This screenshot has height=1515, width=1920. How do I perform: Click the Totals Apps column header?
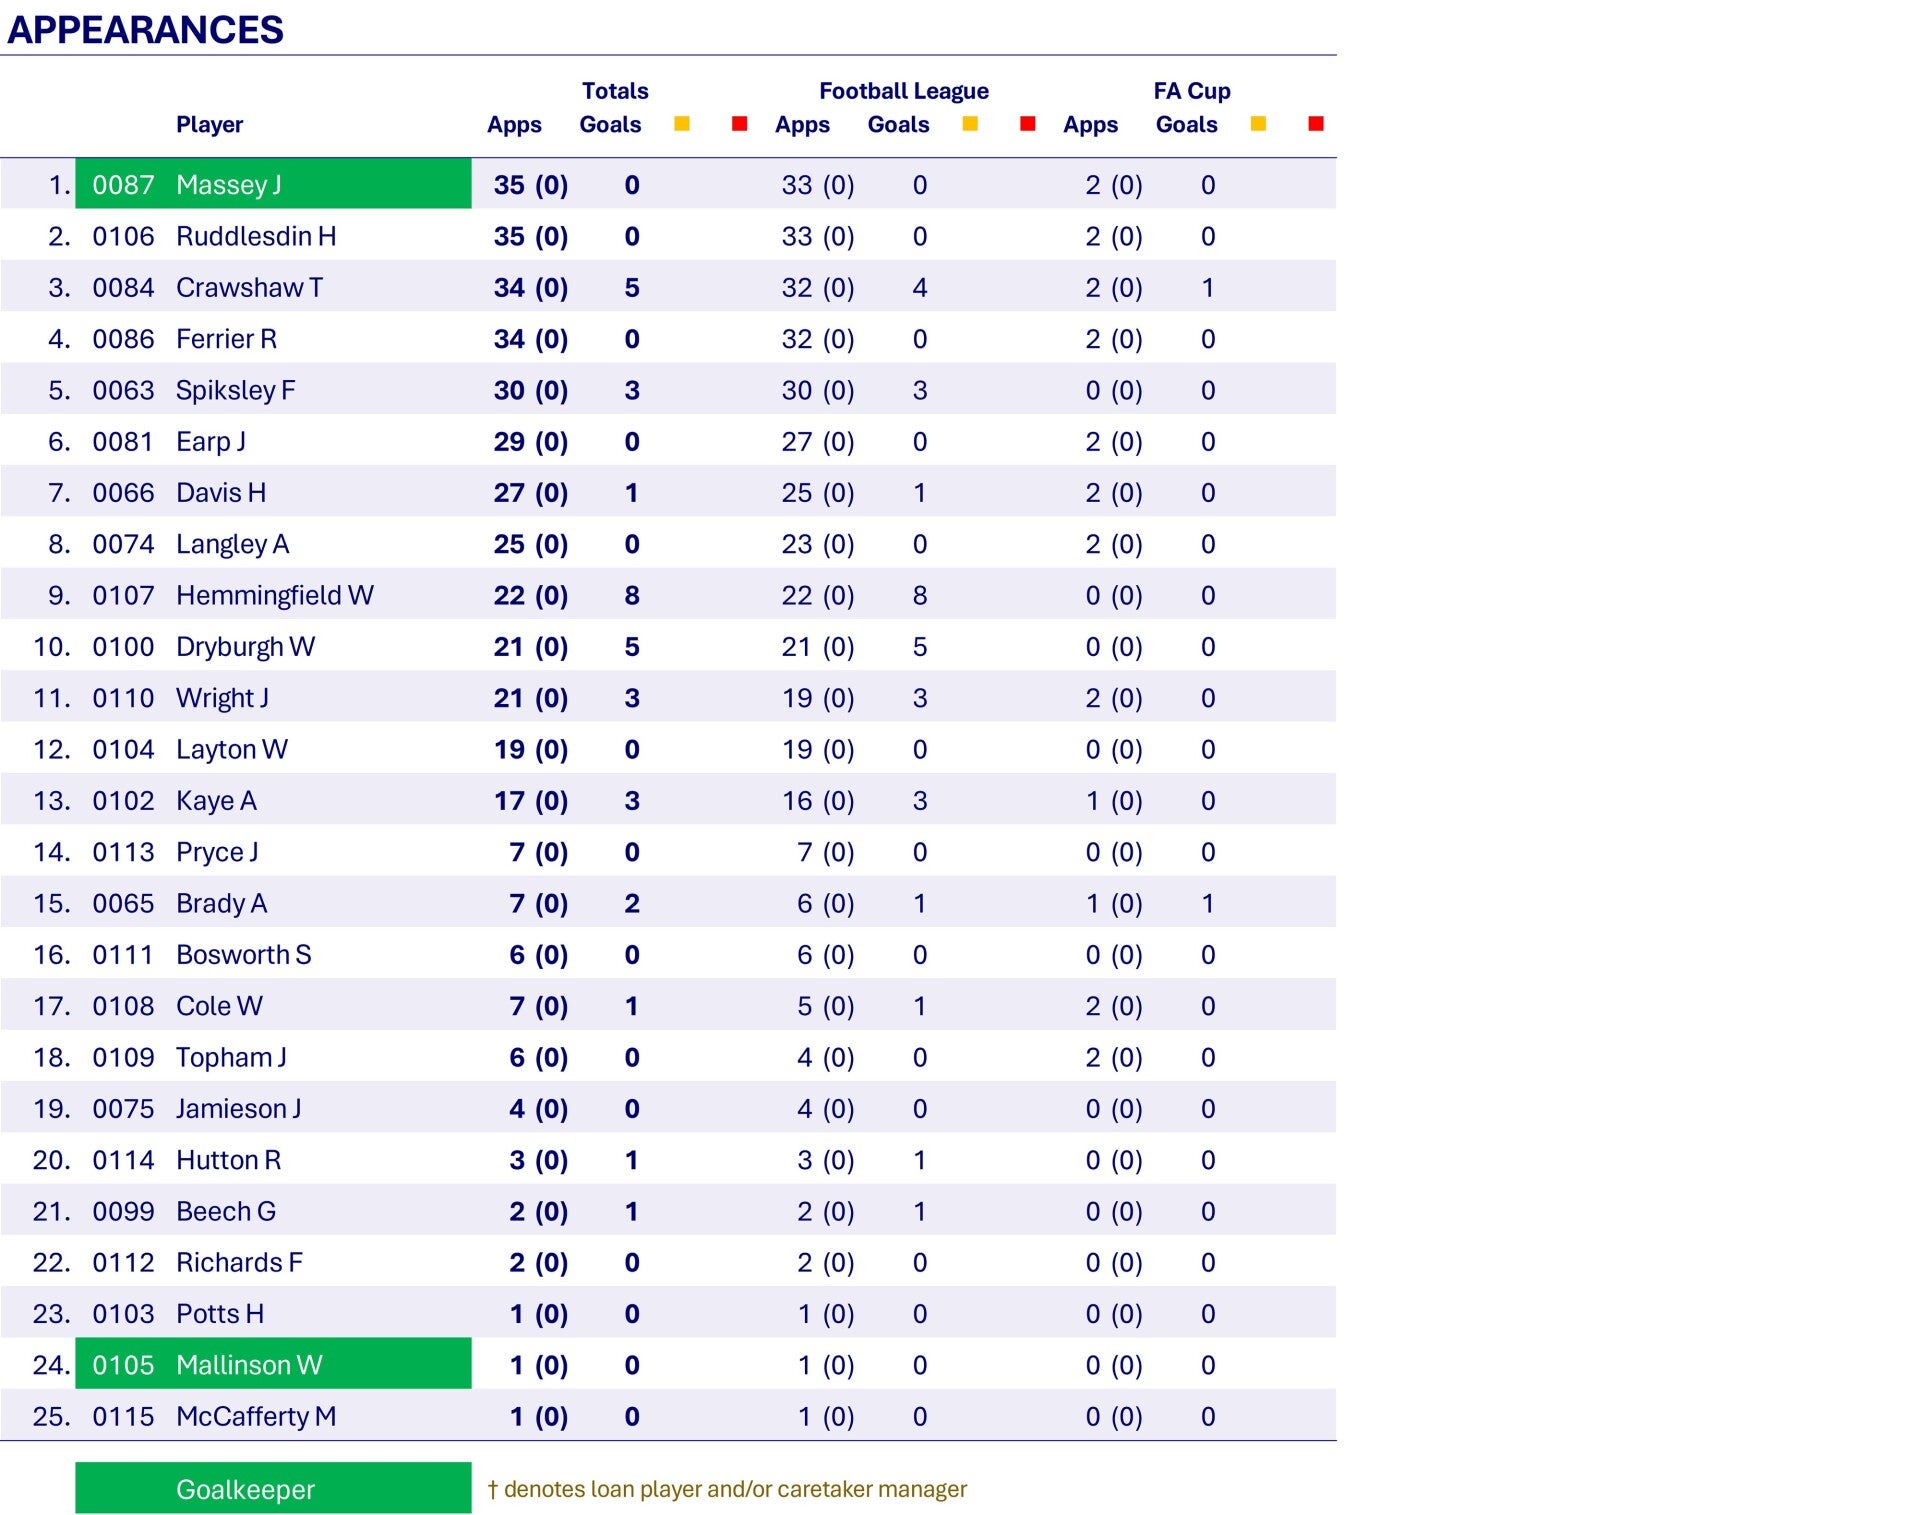click(x=514, y=125)
